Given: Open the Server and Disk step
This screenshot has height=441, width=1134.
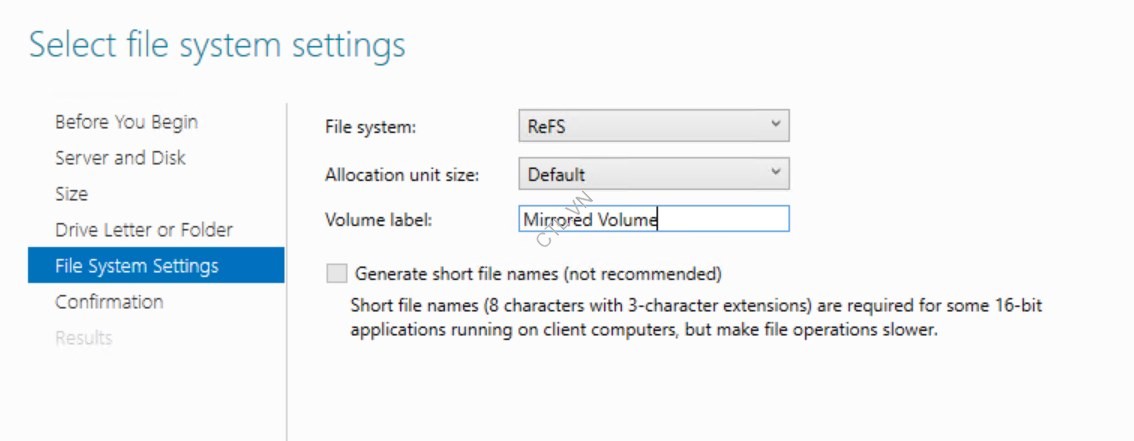Looking at the screenshot, I should pyautogui.click(x=120, y=158).
